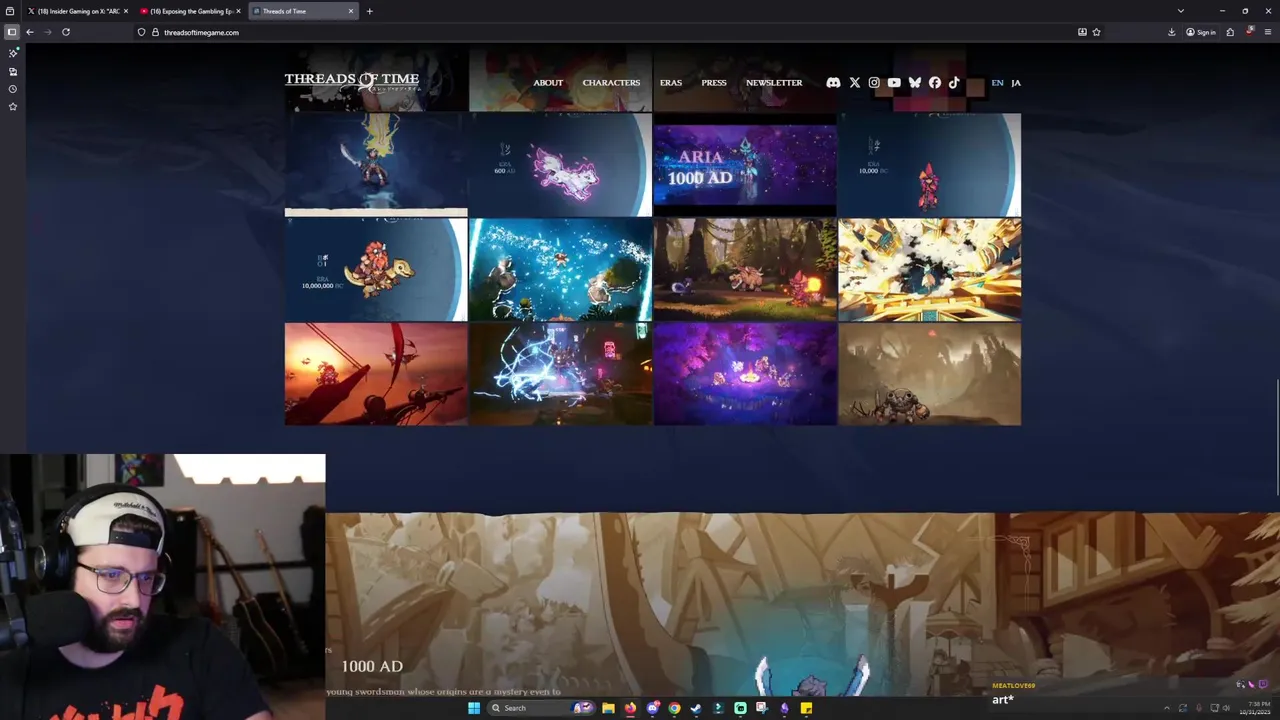This screenshot has height=720, width=1280.
Task: Expand the list all tabs chevron
Action: coord(1181,11)
